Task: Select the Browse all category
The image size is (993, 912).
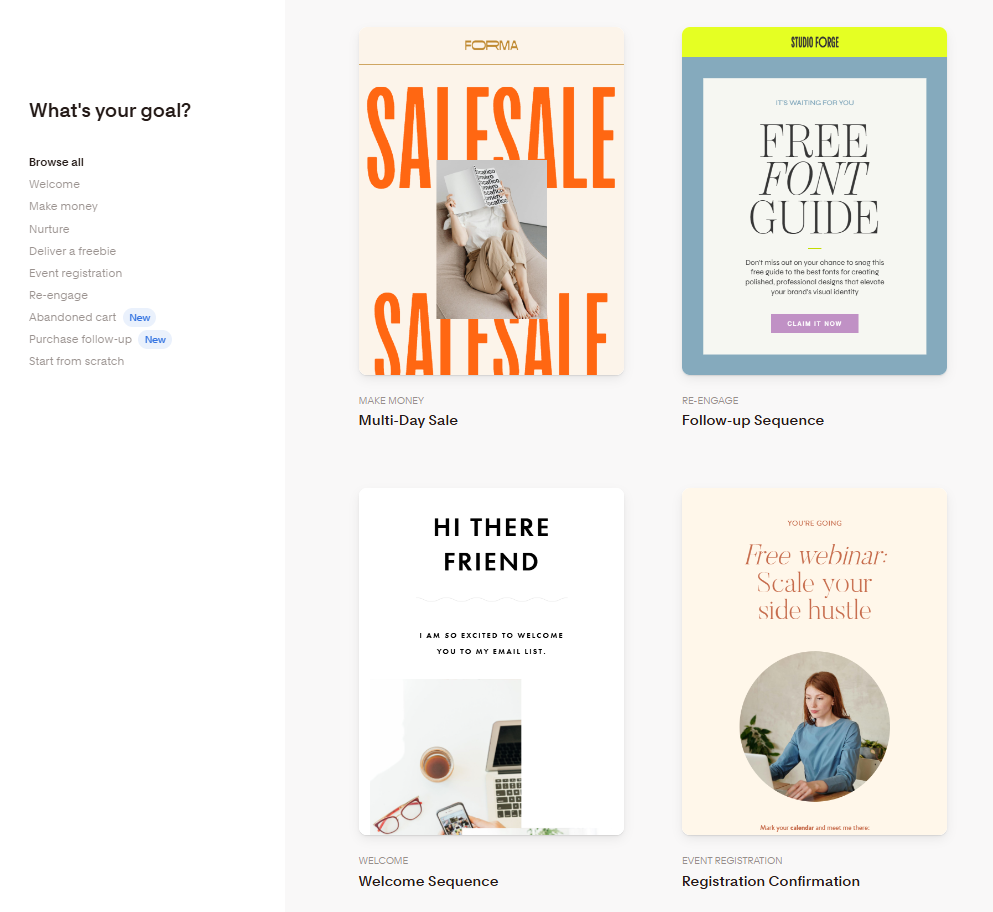Action: [56, 162]
